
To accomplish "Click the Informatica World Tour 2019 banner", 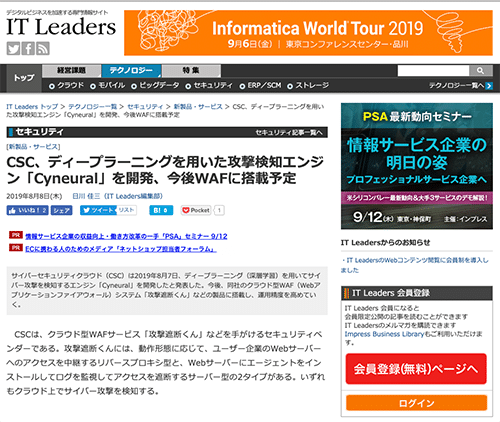I will point(308,33).
